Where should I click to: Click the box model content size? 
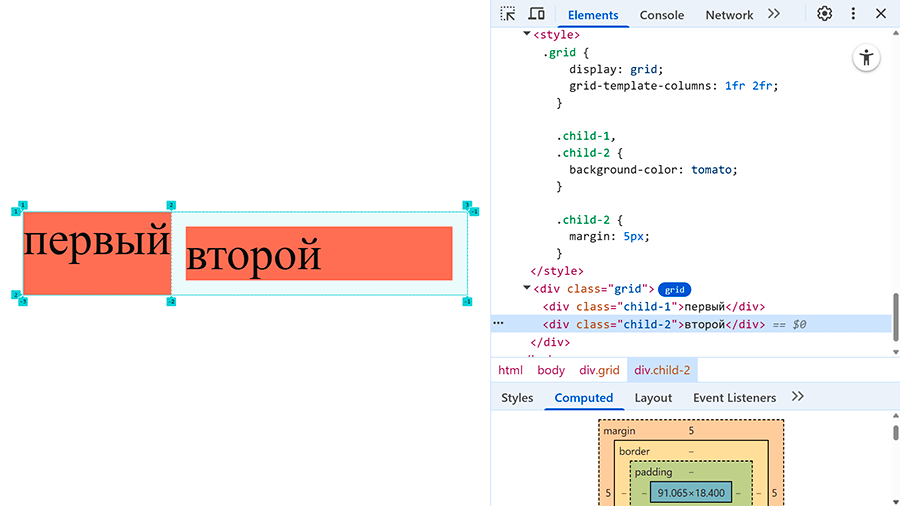coord(691,493)
